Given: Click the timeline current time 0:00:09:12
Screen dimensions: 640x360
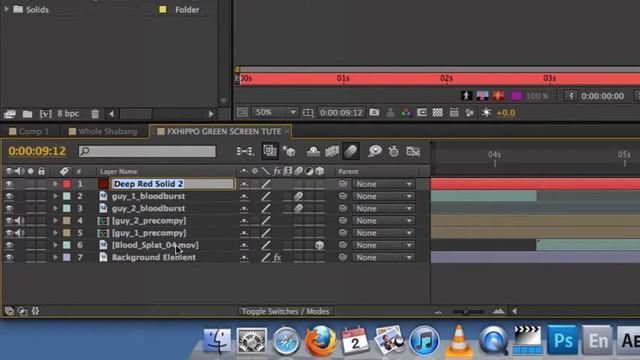Looking at the screenshot, I should (x=37, y=151).
